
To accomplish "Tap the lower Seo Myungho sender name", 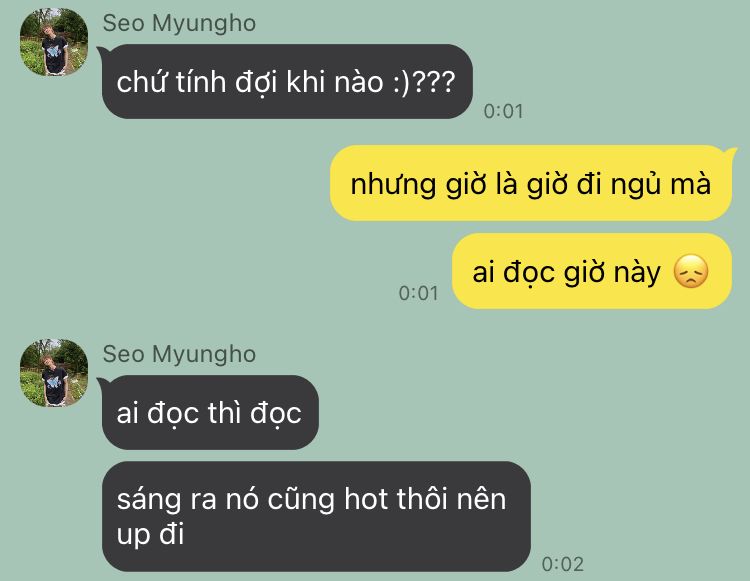I will [179, 354].
